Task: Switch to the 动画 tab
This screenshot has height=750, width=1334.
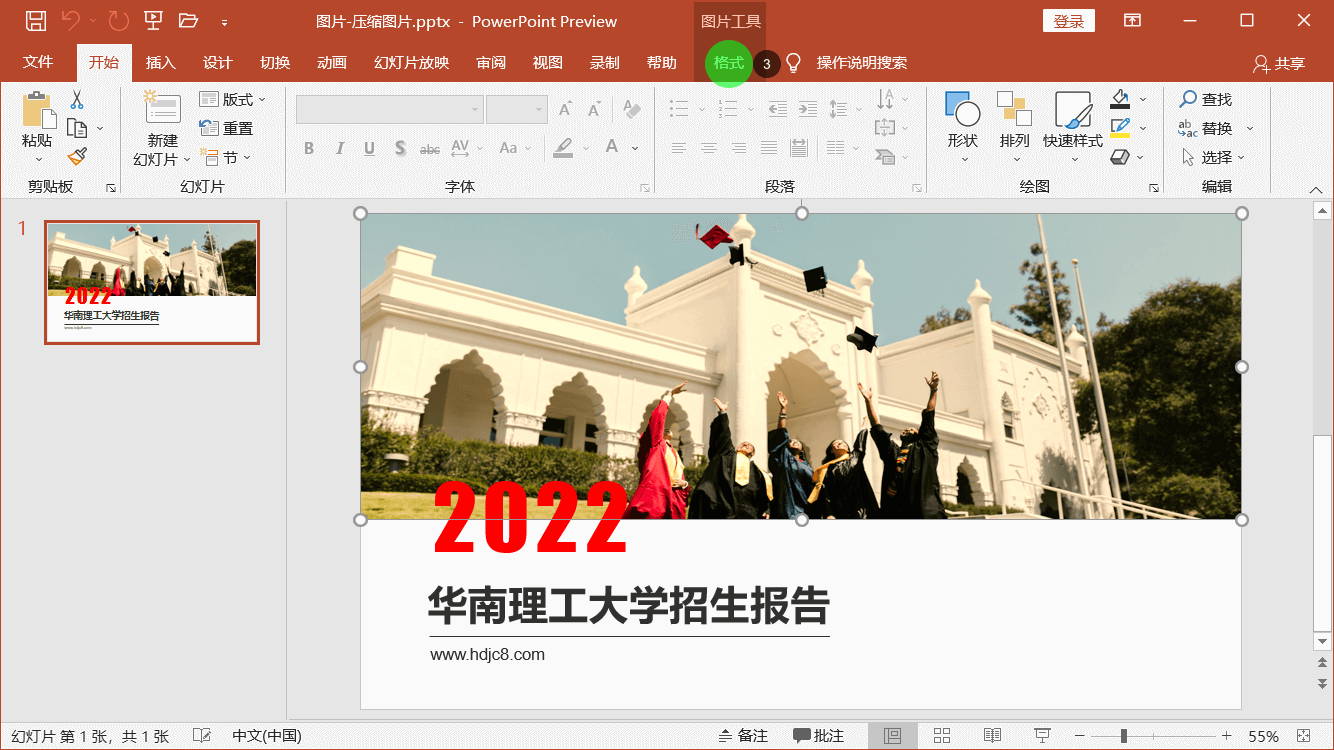Action: [331, 62]
